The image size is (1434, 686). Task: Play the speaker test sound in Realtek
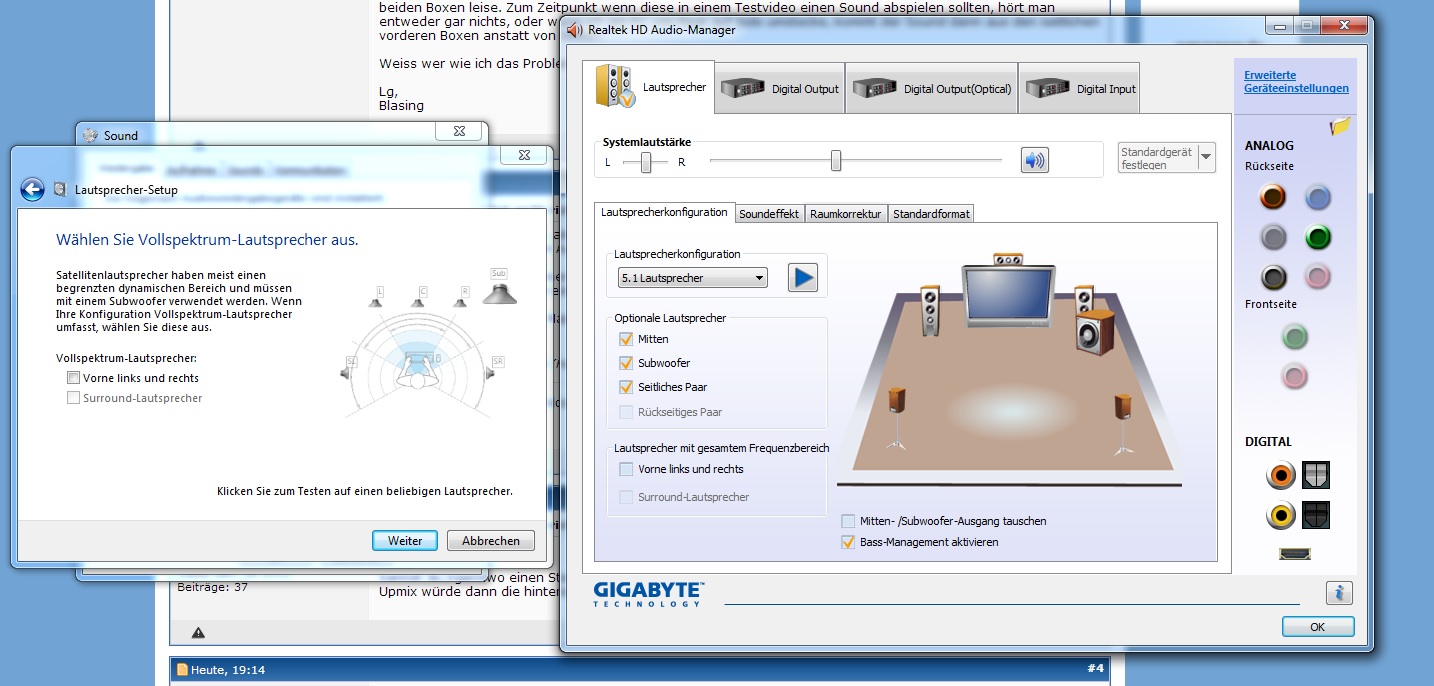coord(802,277)
